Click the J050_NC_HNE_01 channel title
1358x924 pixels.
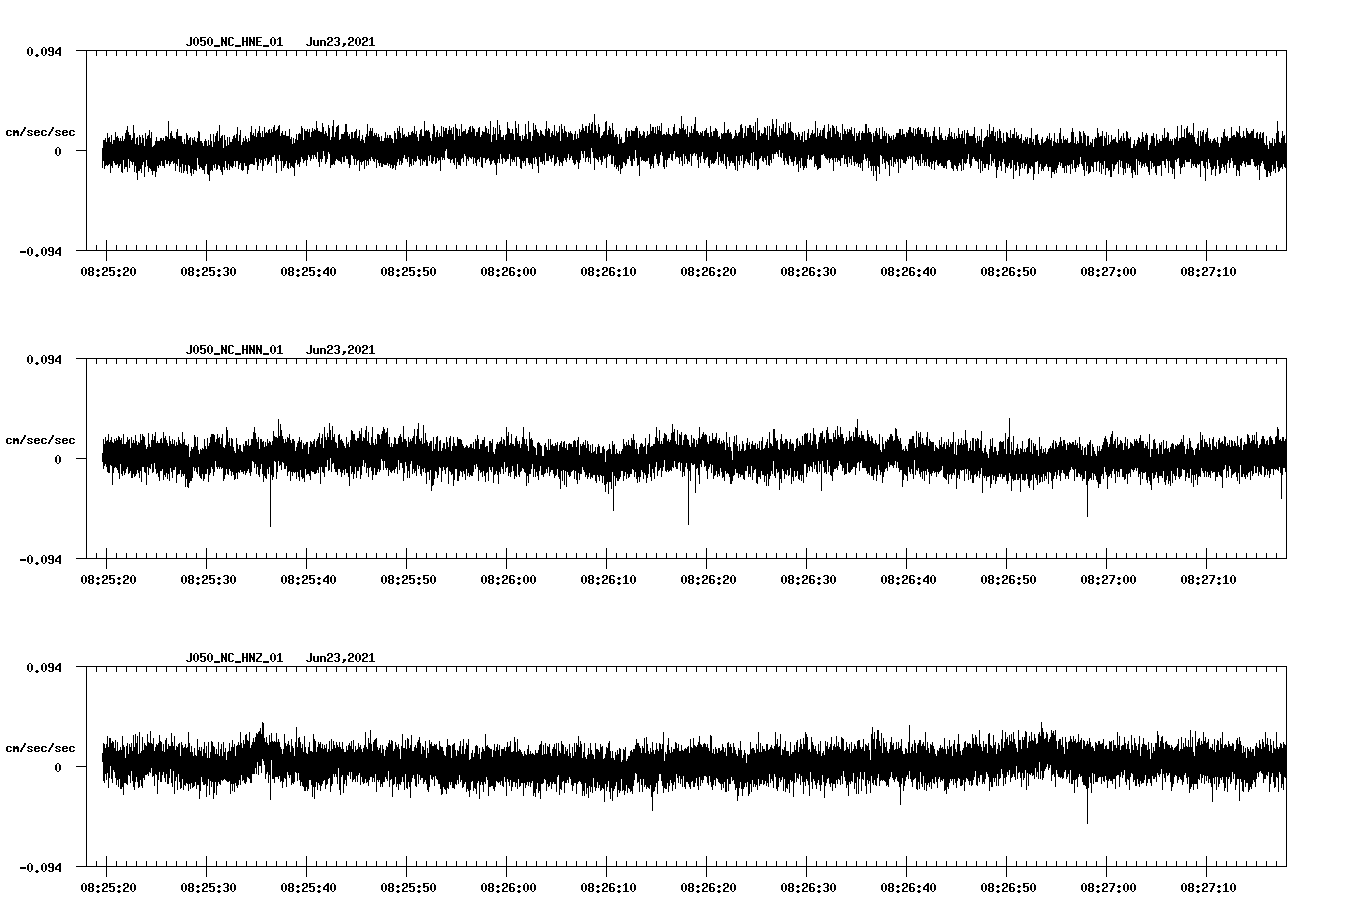(234, 42)
